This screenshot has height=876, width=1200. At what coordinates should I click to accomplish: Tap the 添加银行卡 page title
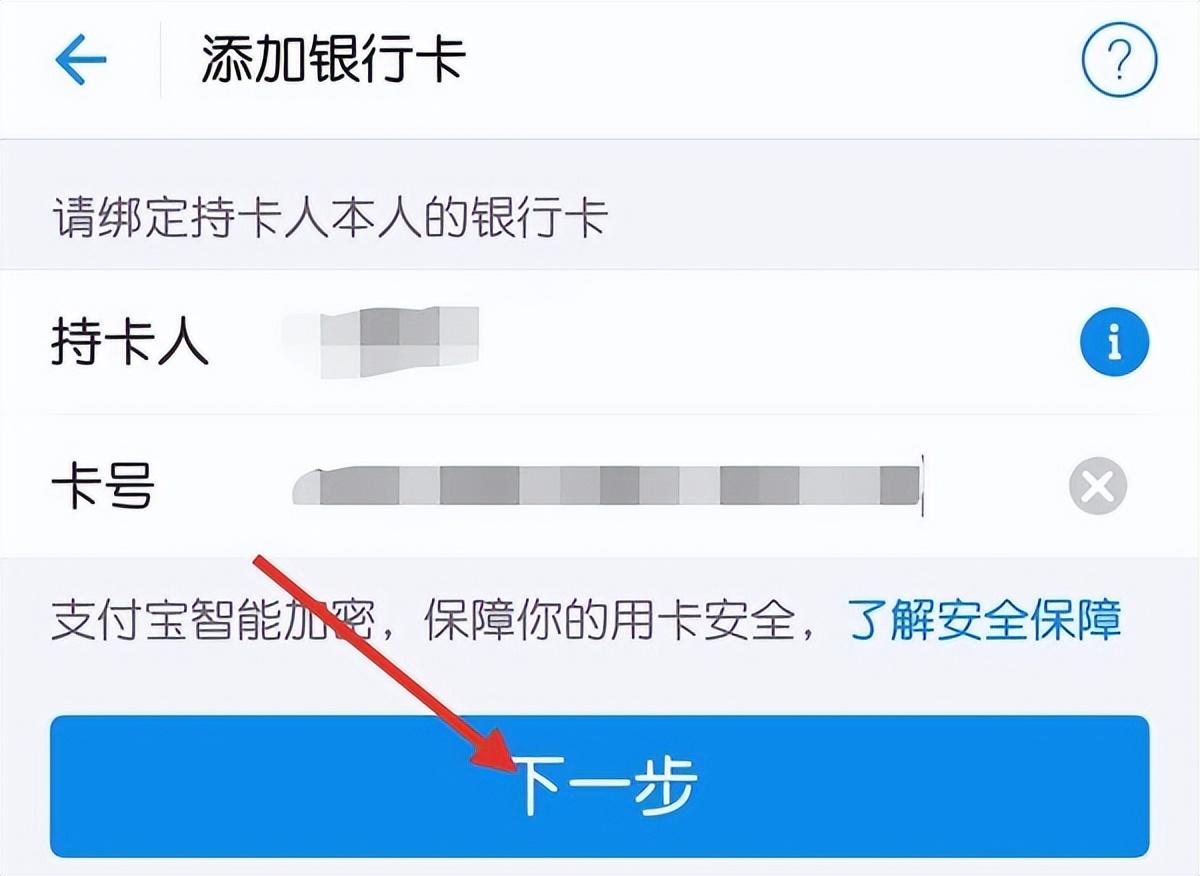(334, 62)
